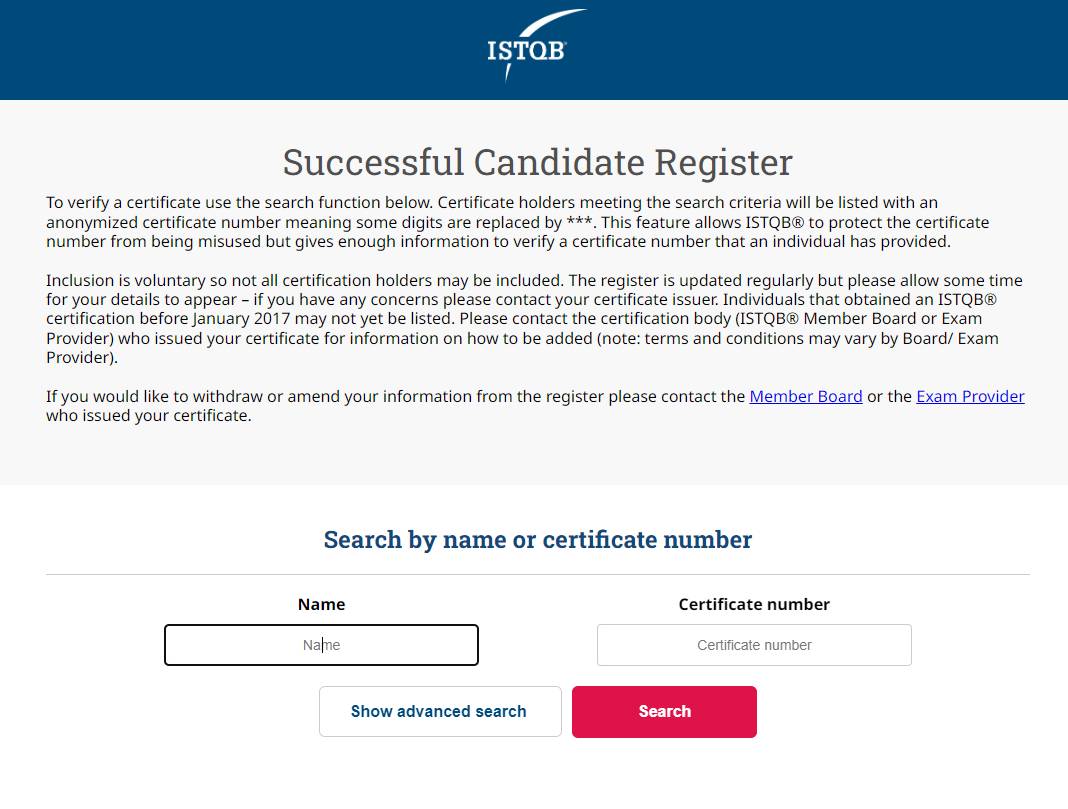Click the 'Search by name or certificate number' heading
1068x809 pixels.
coord(537,540)
